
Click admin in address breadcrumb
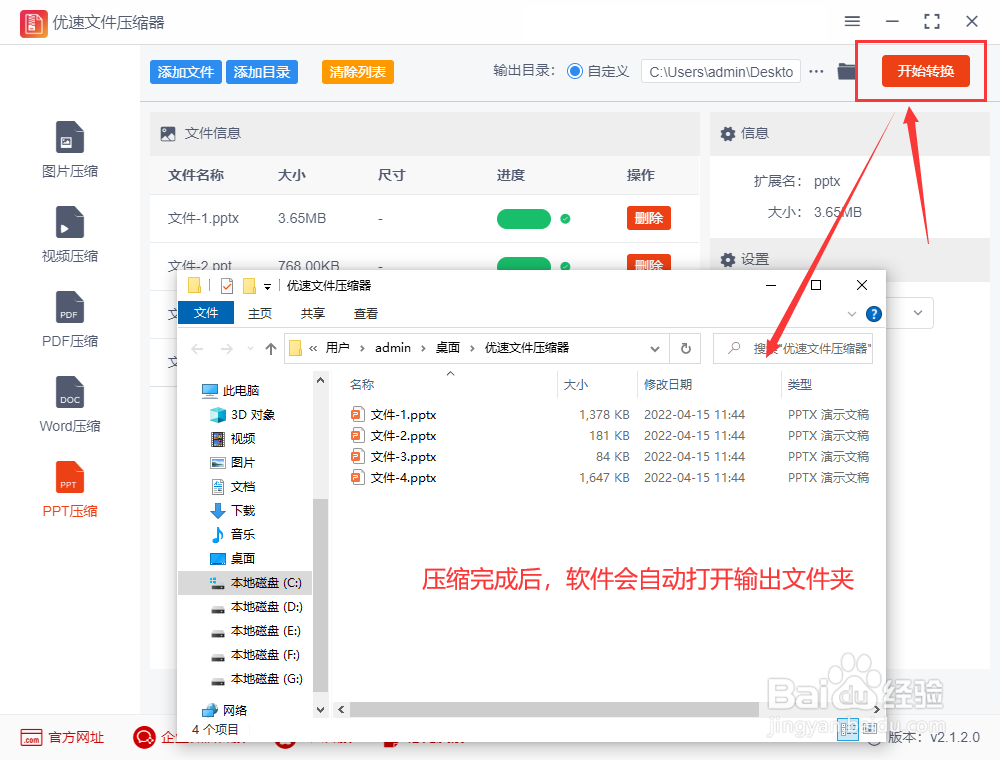[393, 347]
